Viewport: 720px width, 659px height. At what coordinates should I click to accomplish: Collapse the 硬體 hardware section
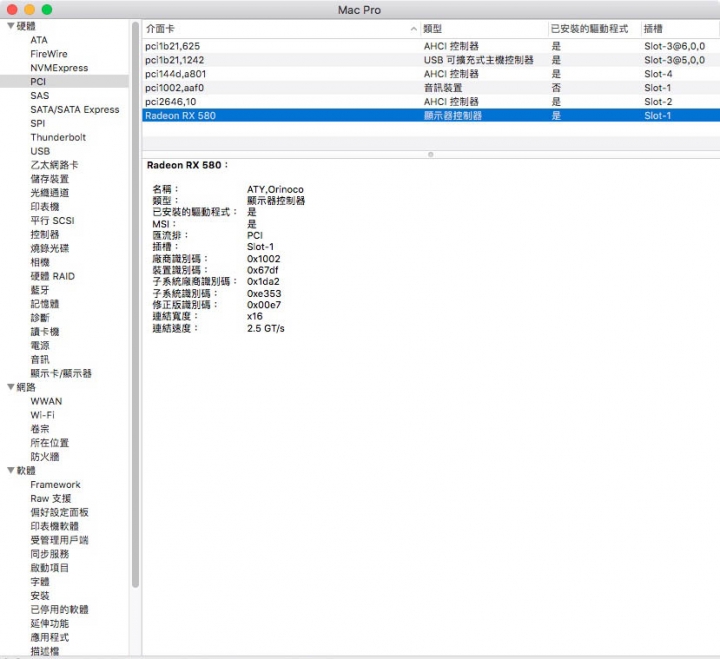point(11,26)
